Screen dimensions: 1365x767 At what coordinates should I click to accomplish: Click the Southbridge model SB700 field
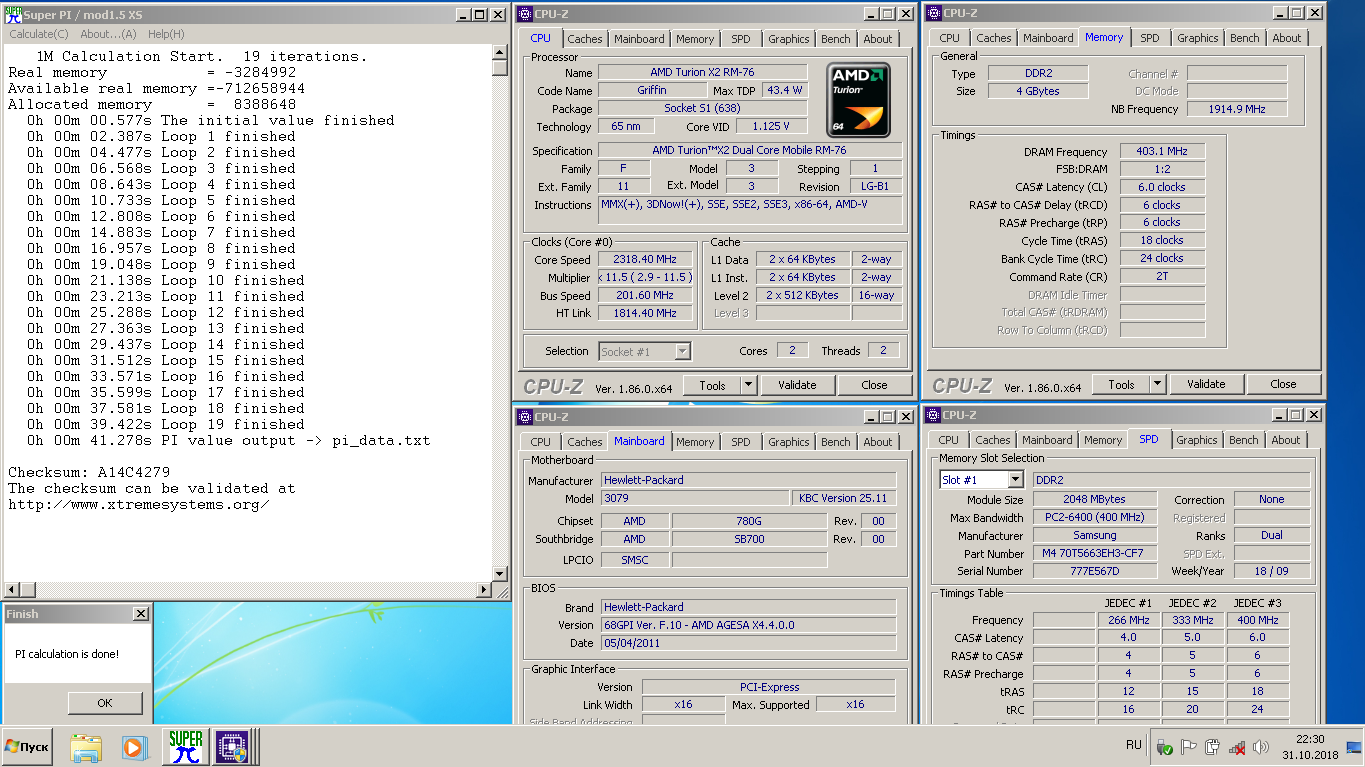coord(748,539)
